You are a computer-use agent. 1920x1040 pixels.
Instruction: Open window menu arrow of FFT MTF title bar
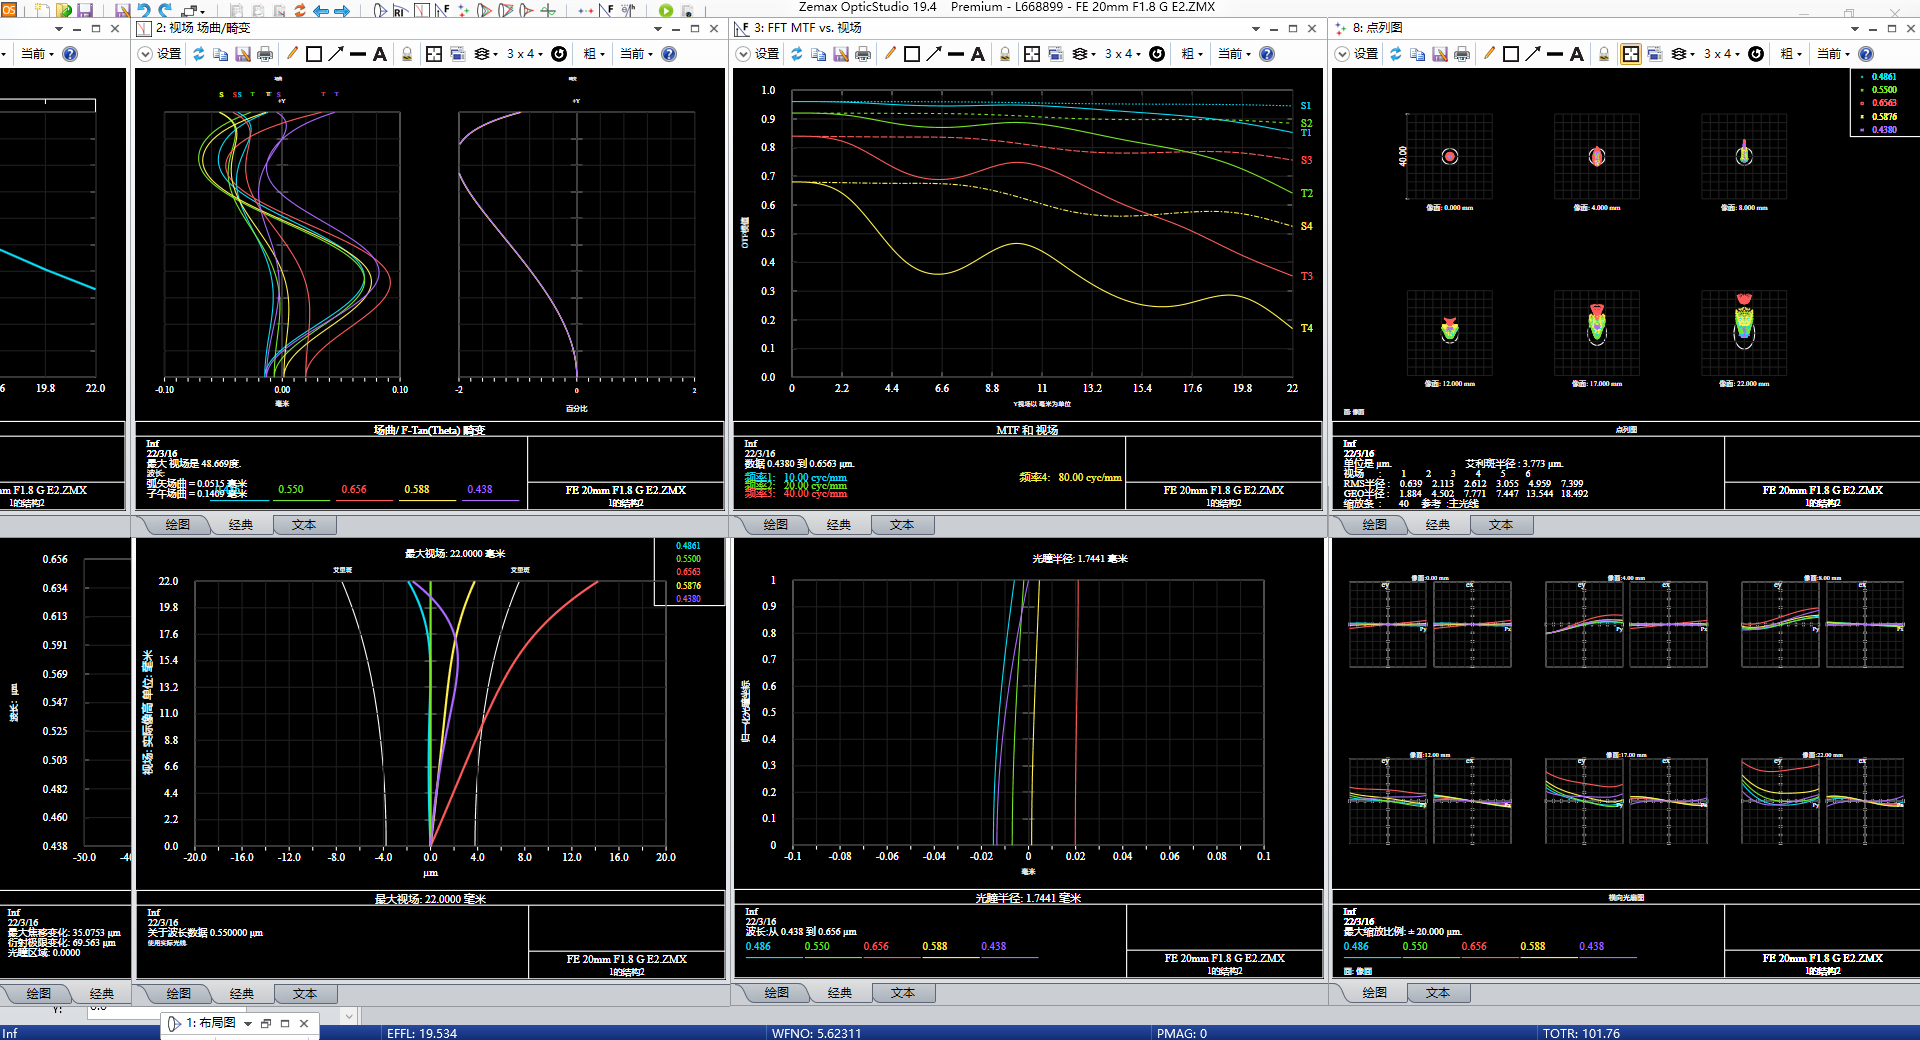tap(1256, 29)
